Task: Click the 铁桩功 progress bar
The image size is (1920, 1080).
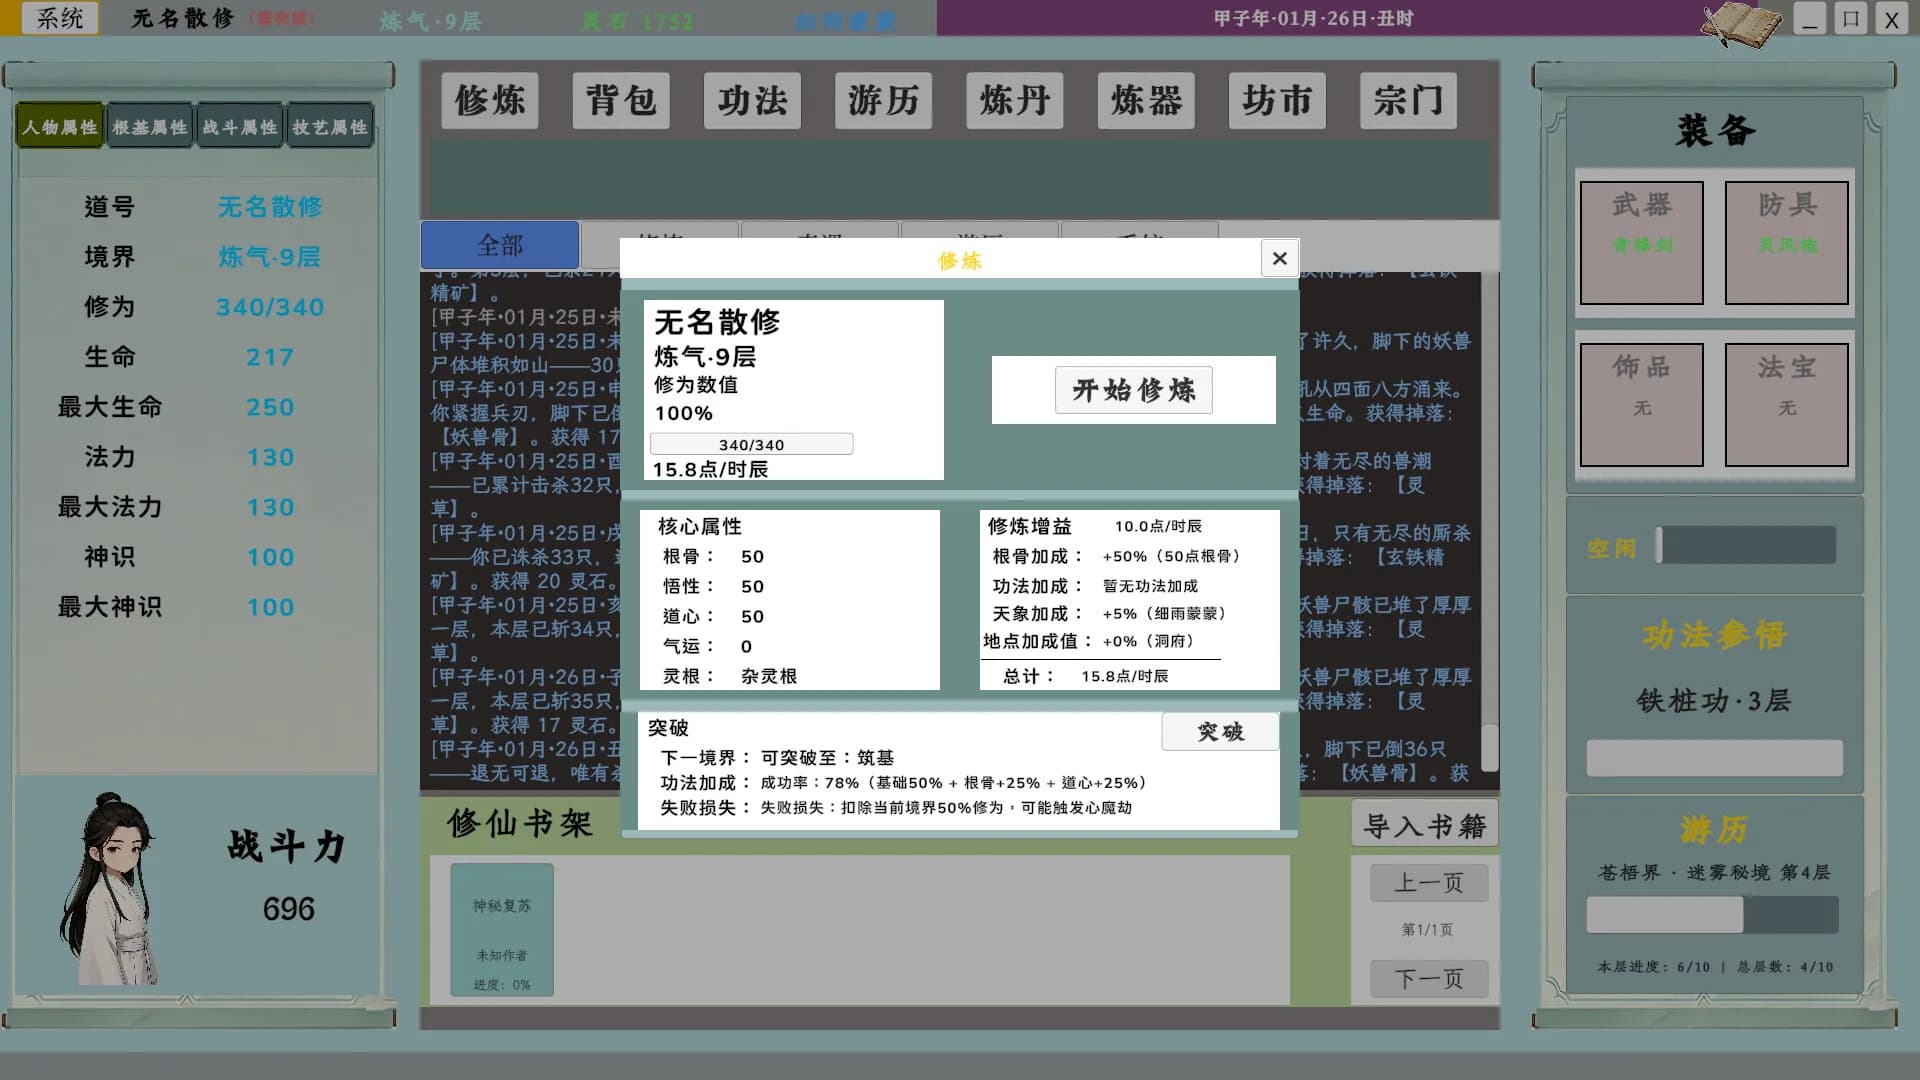Action: point(1714,758)
